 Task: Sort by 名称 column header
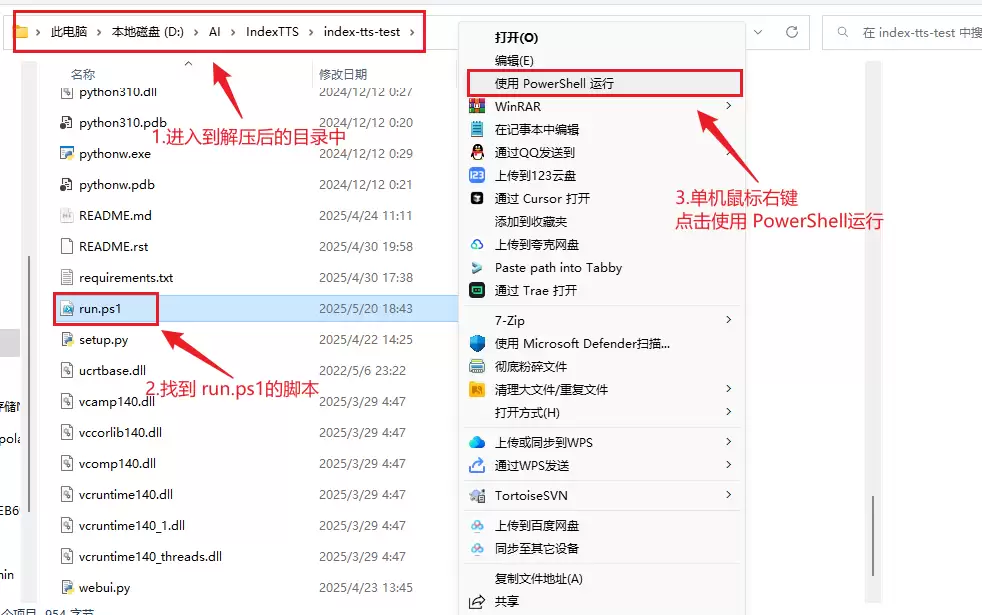83,75
